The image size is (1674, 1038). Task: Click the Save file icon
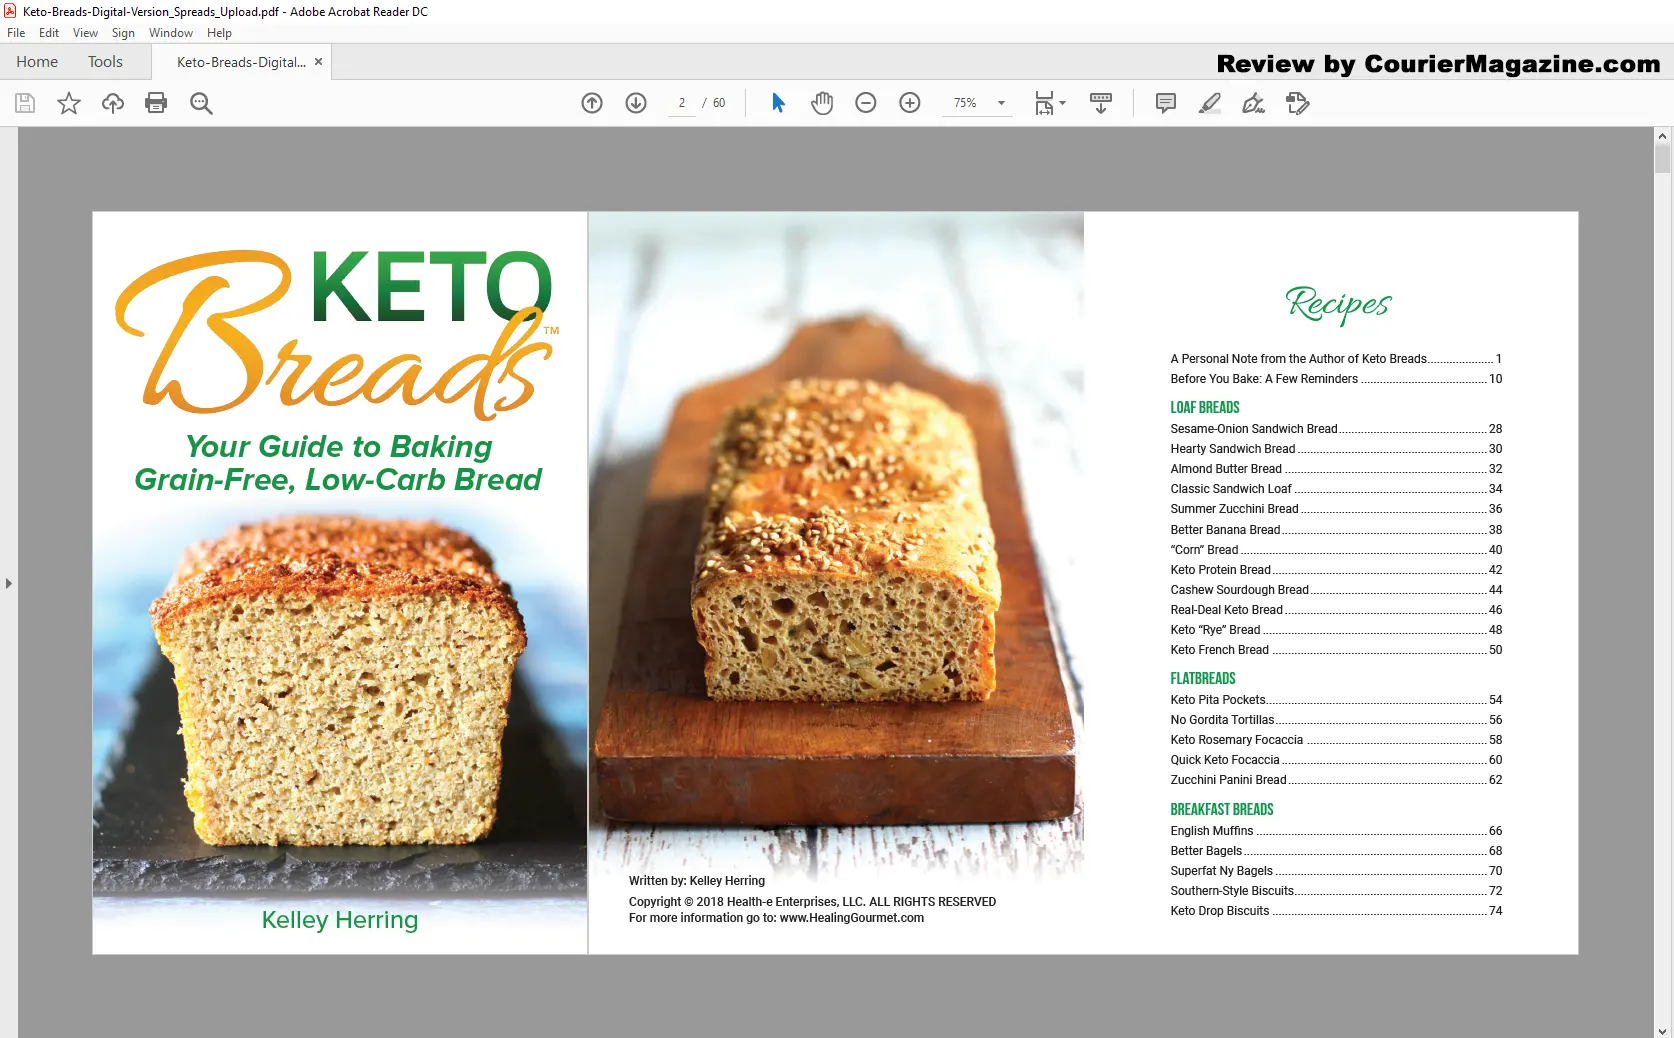(x=25, y=103)
